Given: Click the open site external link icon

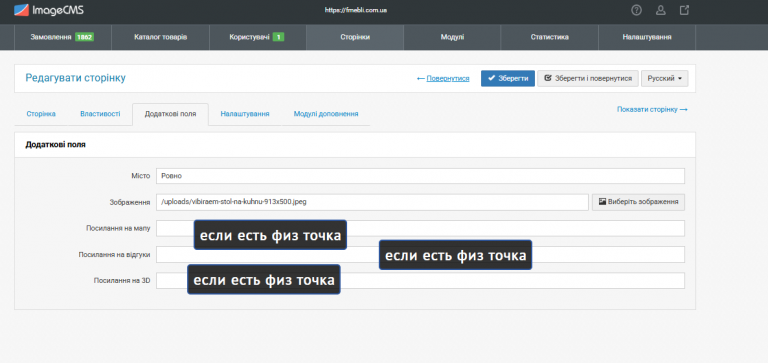Looking at the screenshot, I should click(685, 10).
